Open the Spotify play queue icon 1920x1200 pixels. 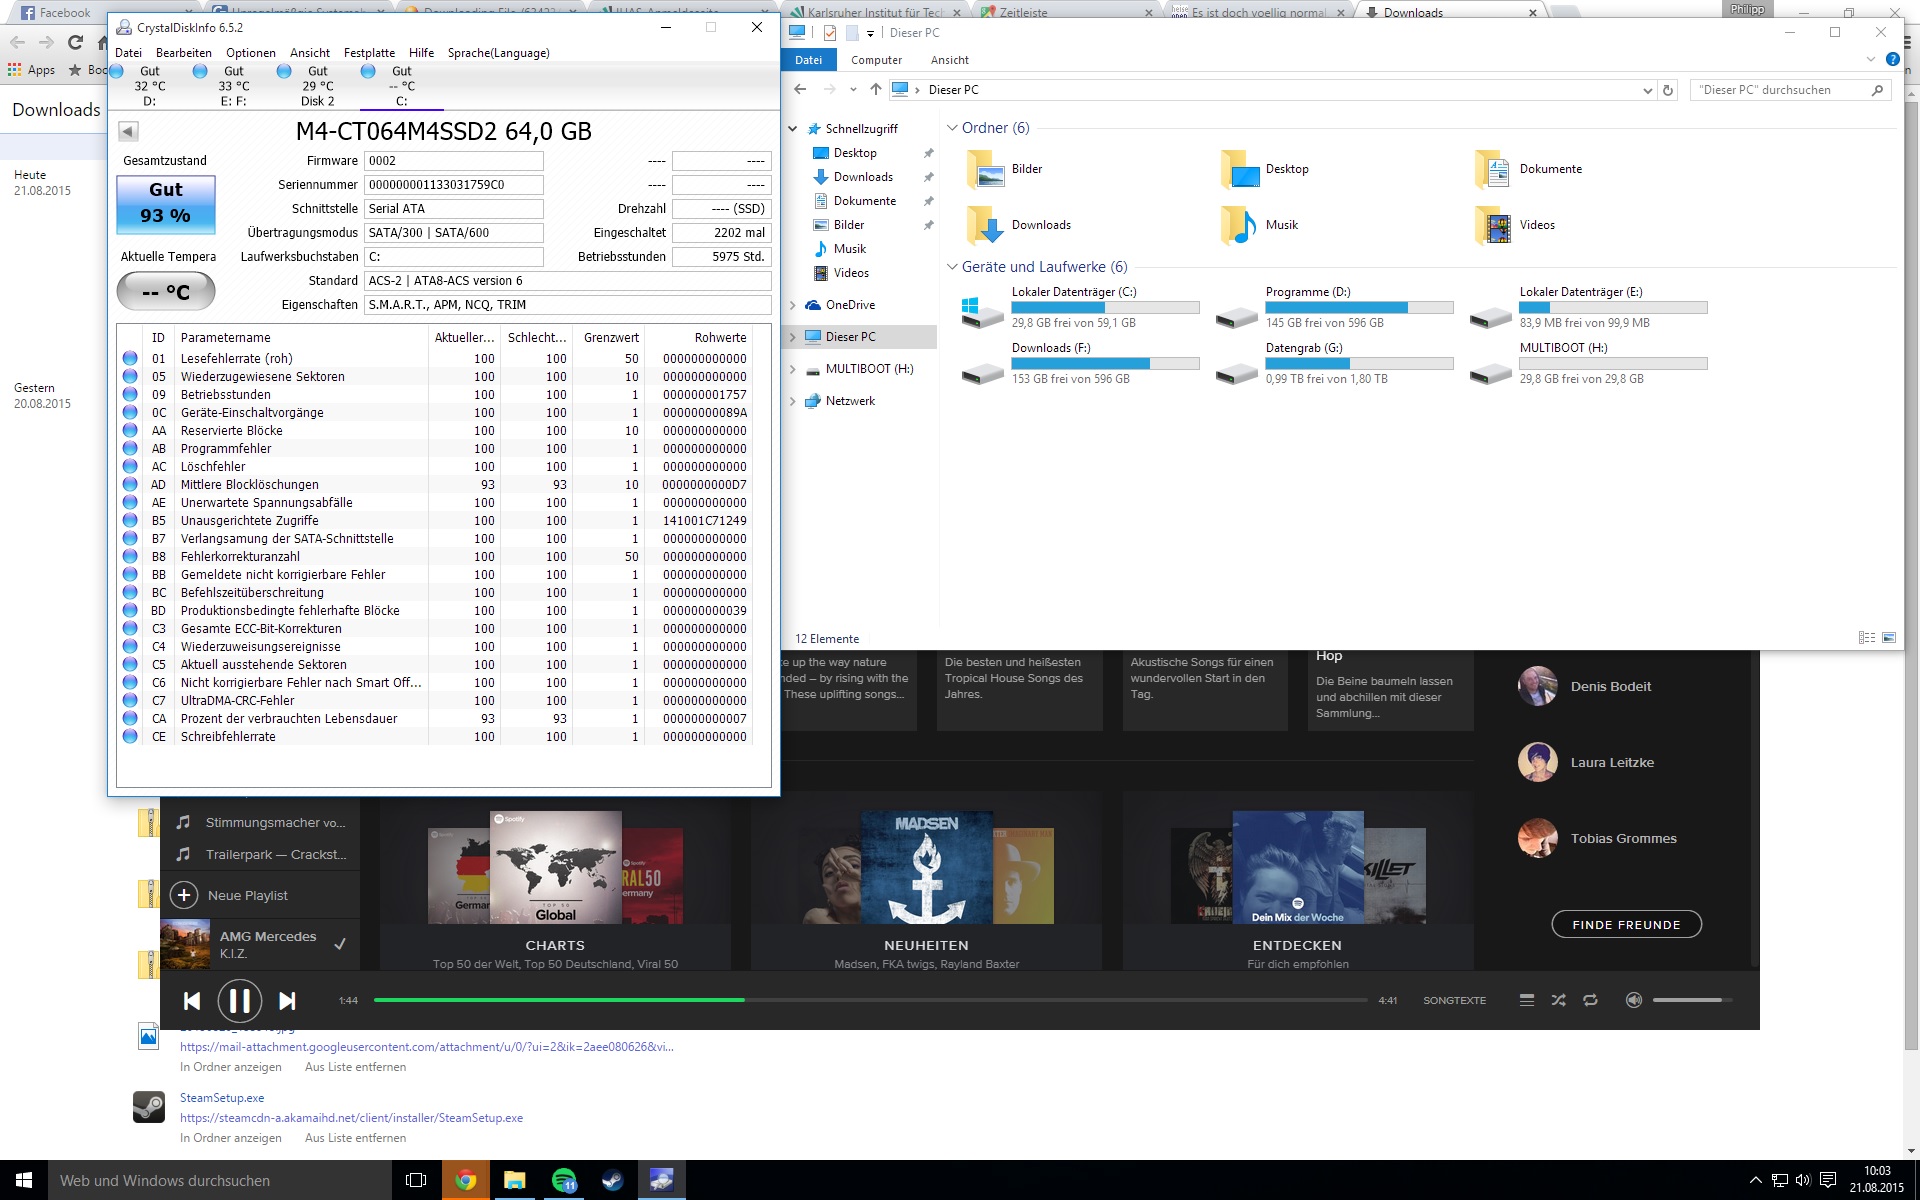coord(1526,1000)
